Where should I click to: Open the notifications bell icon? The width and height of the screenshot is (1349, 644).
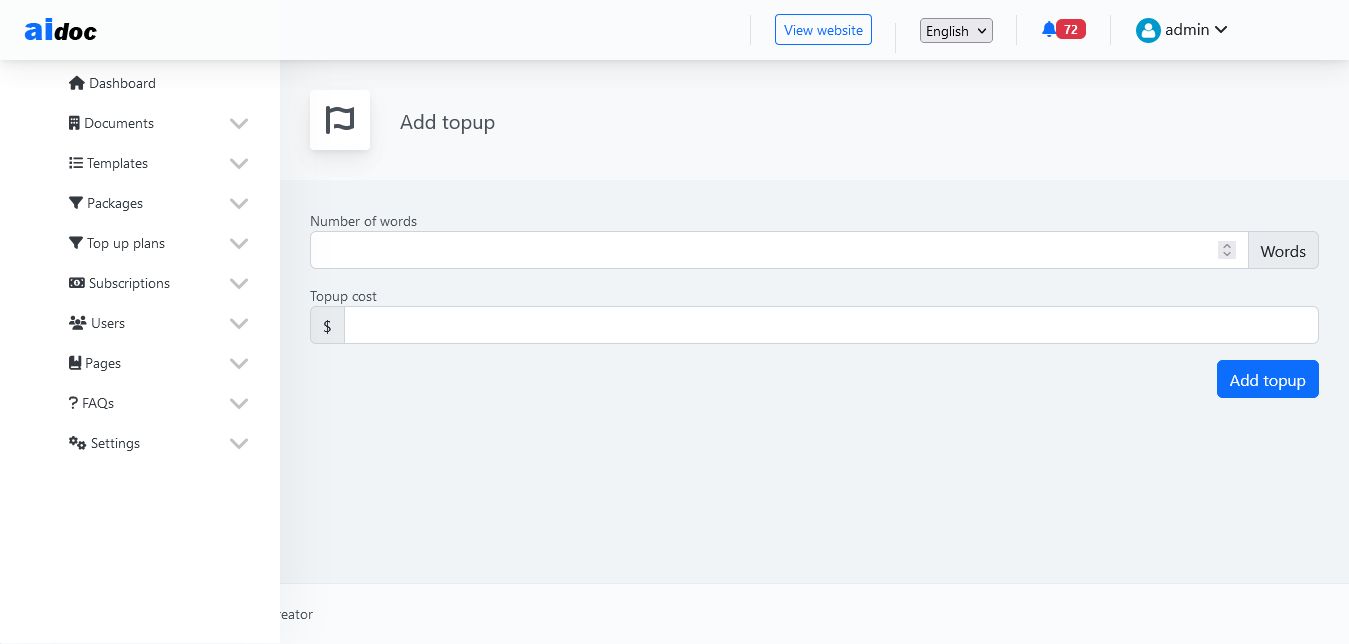tap(1048, 30)
